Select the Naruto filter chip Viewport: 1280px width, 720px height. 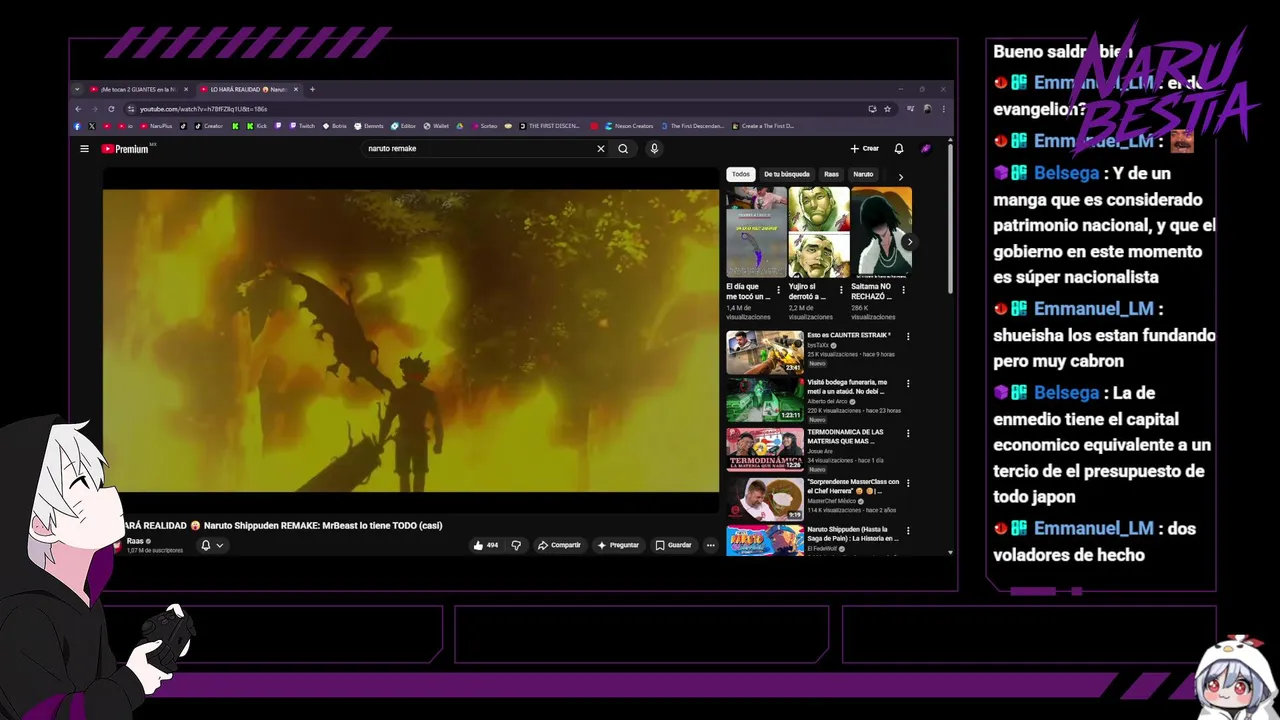(x=863, y=174)
